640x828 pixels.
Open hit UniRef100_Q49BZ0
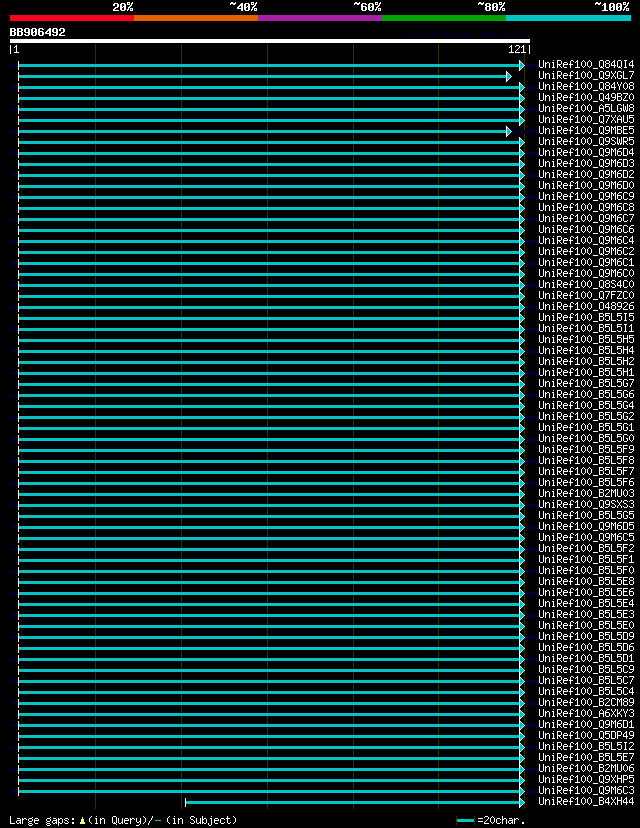(586, 98)
